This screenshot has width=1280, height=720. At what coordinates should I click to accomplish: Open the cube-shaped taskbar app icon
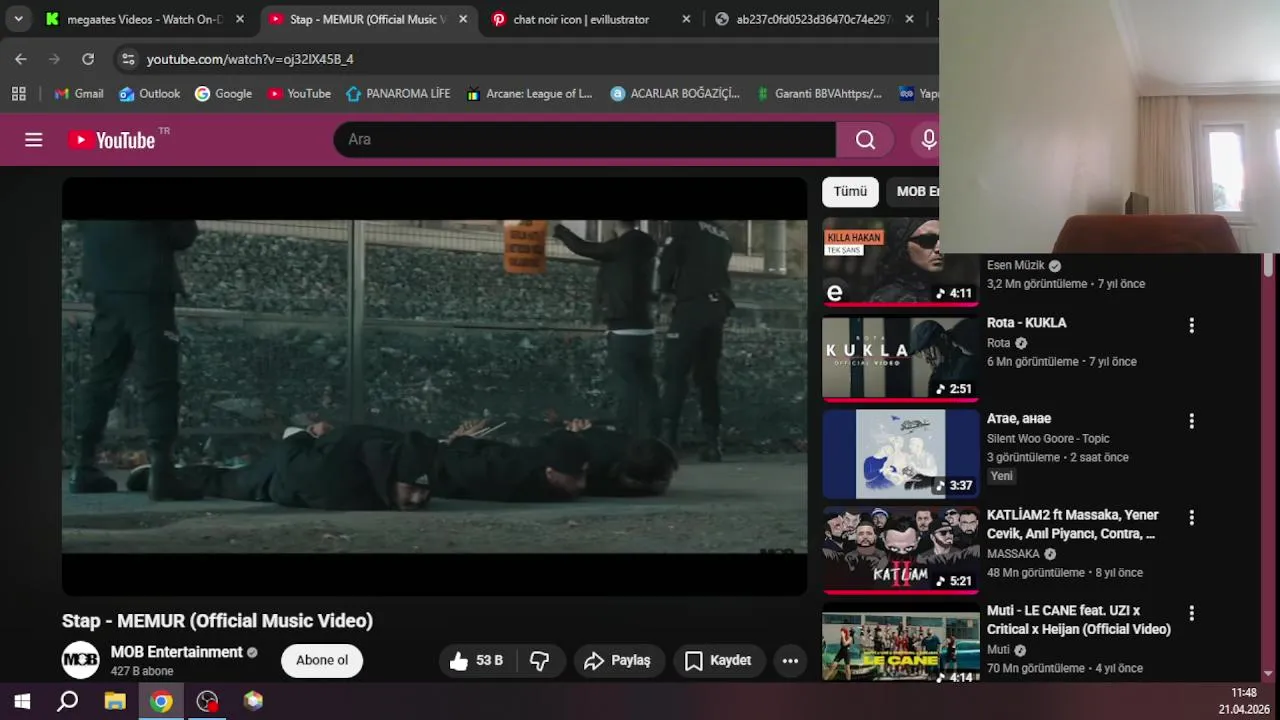253,701
